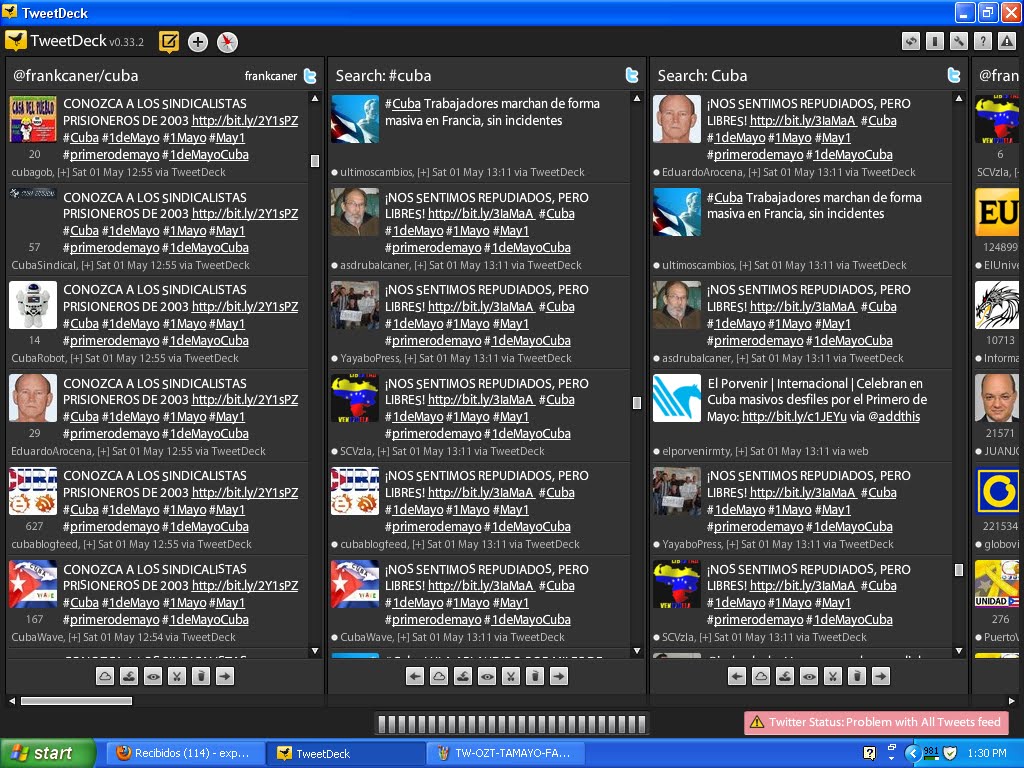Open http://bit.ly/2Y1sPZ link in cubagob tweet
The height and width of the screenshot is (768, 1024).
(245, 121)
